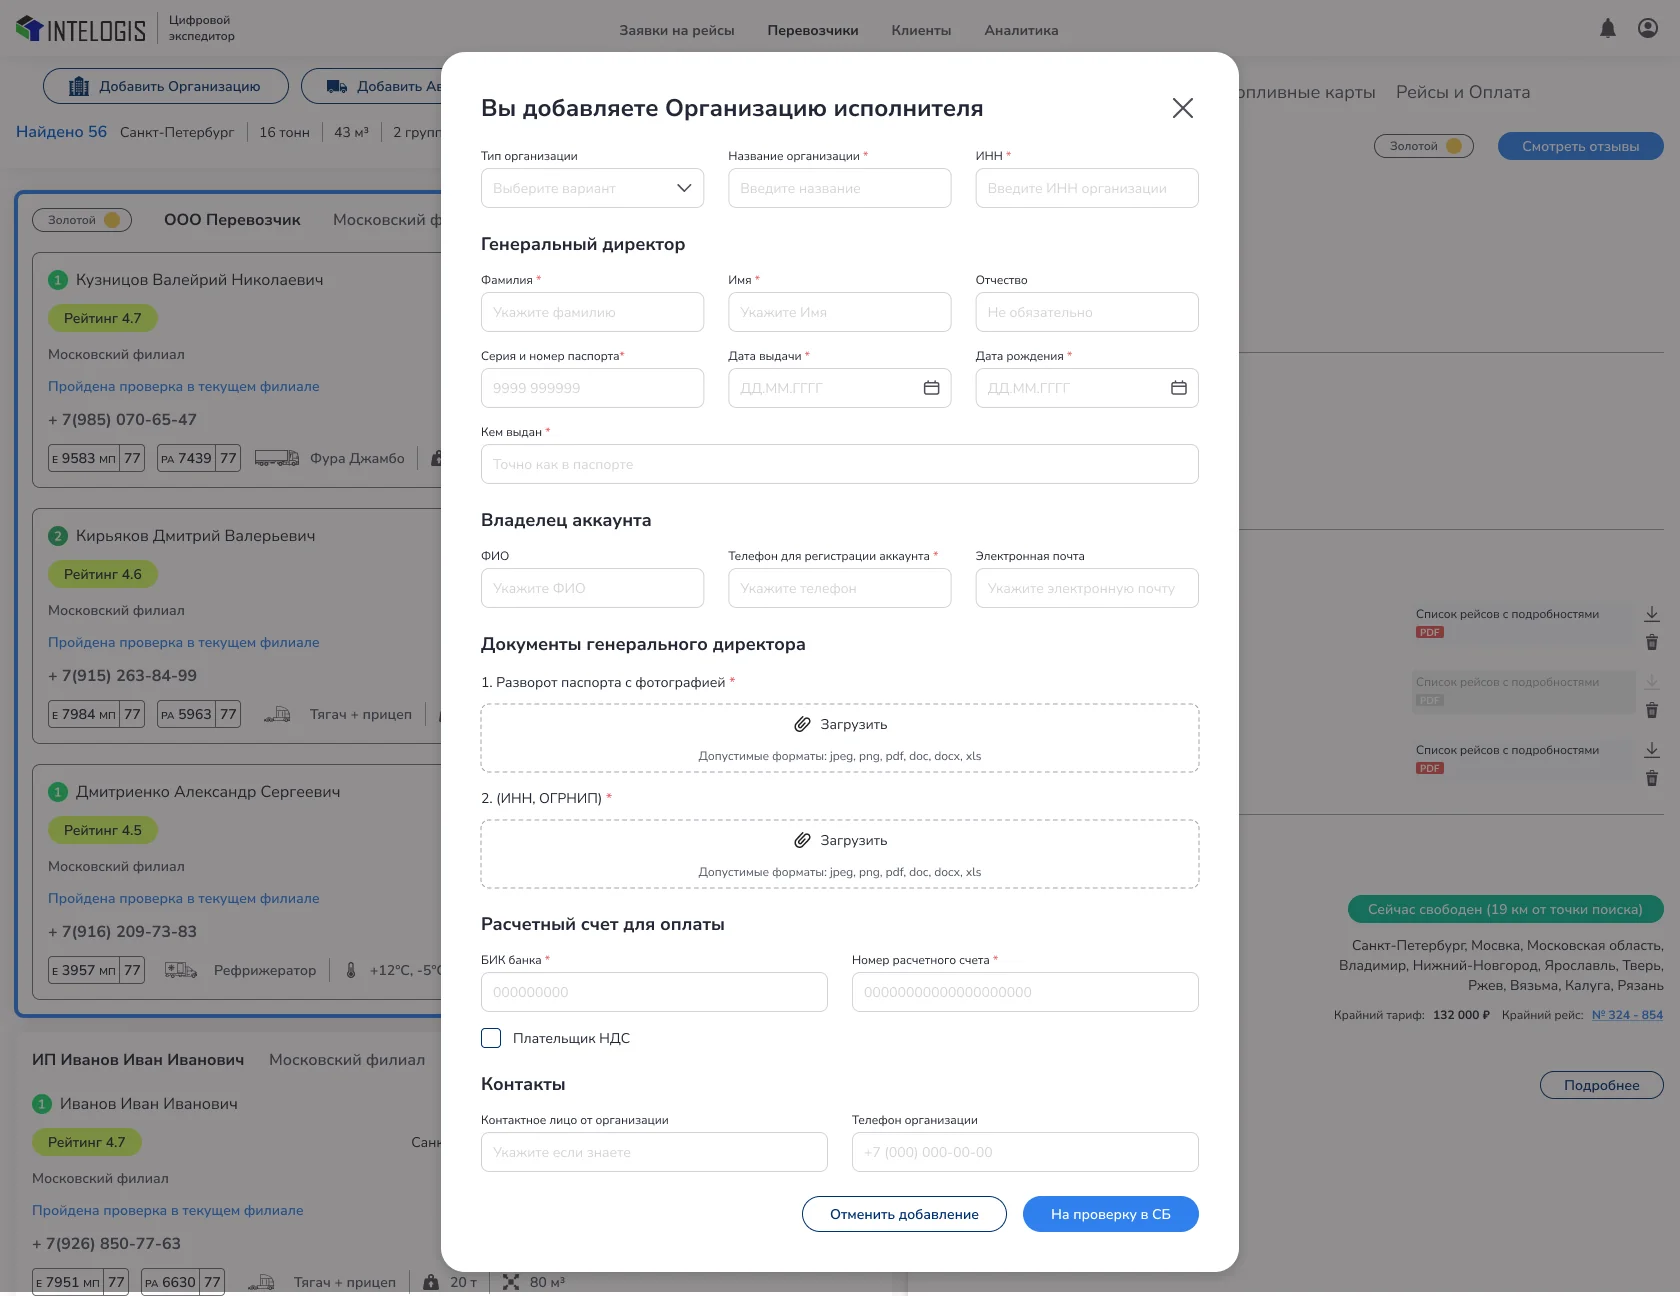Check the 'Плательщик НДС' checkbox

[x=491, y=1038]
